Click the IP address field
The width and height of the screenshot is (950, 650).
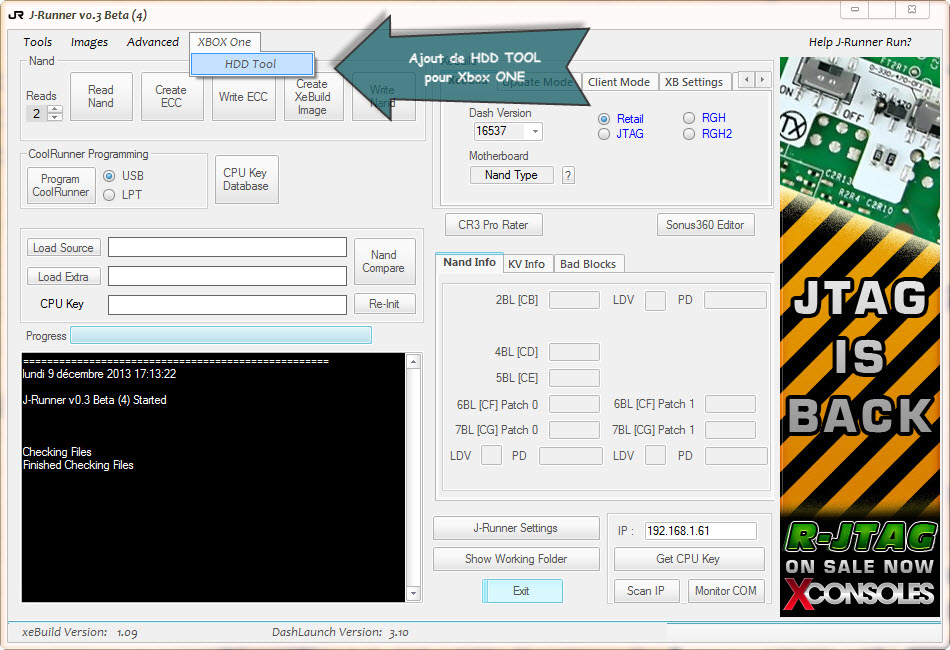(700, 531)
